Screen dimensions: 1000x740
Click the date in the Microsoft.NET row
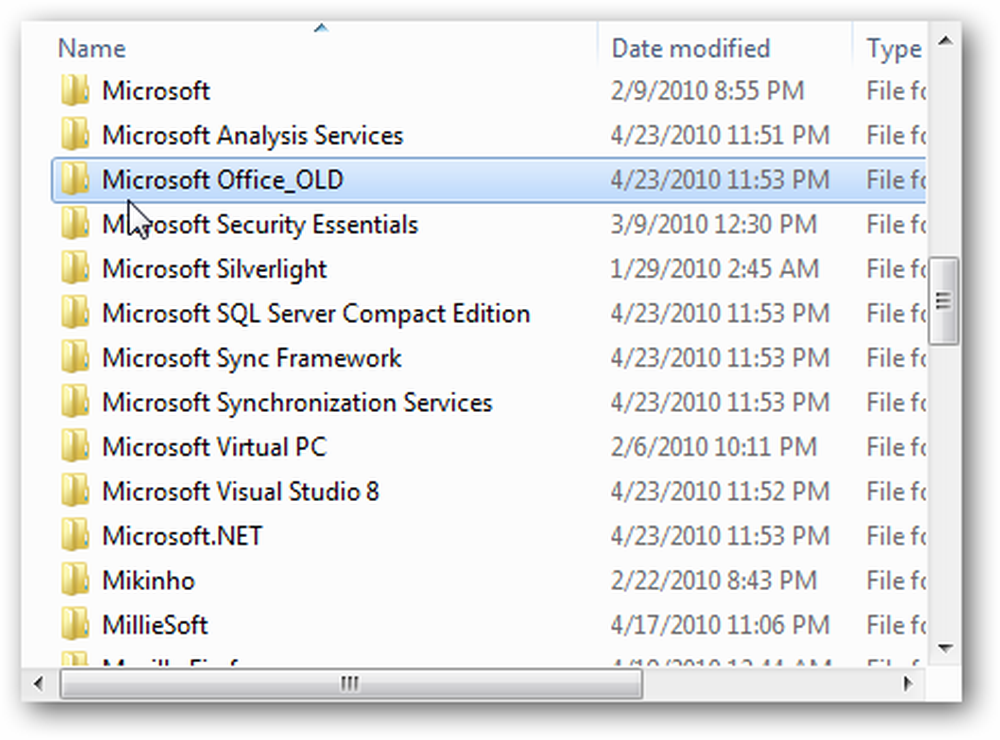pyautogui.click(x=720, y=536)
